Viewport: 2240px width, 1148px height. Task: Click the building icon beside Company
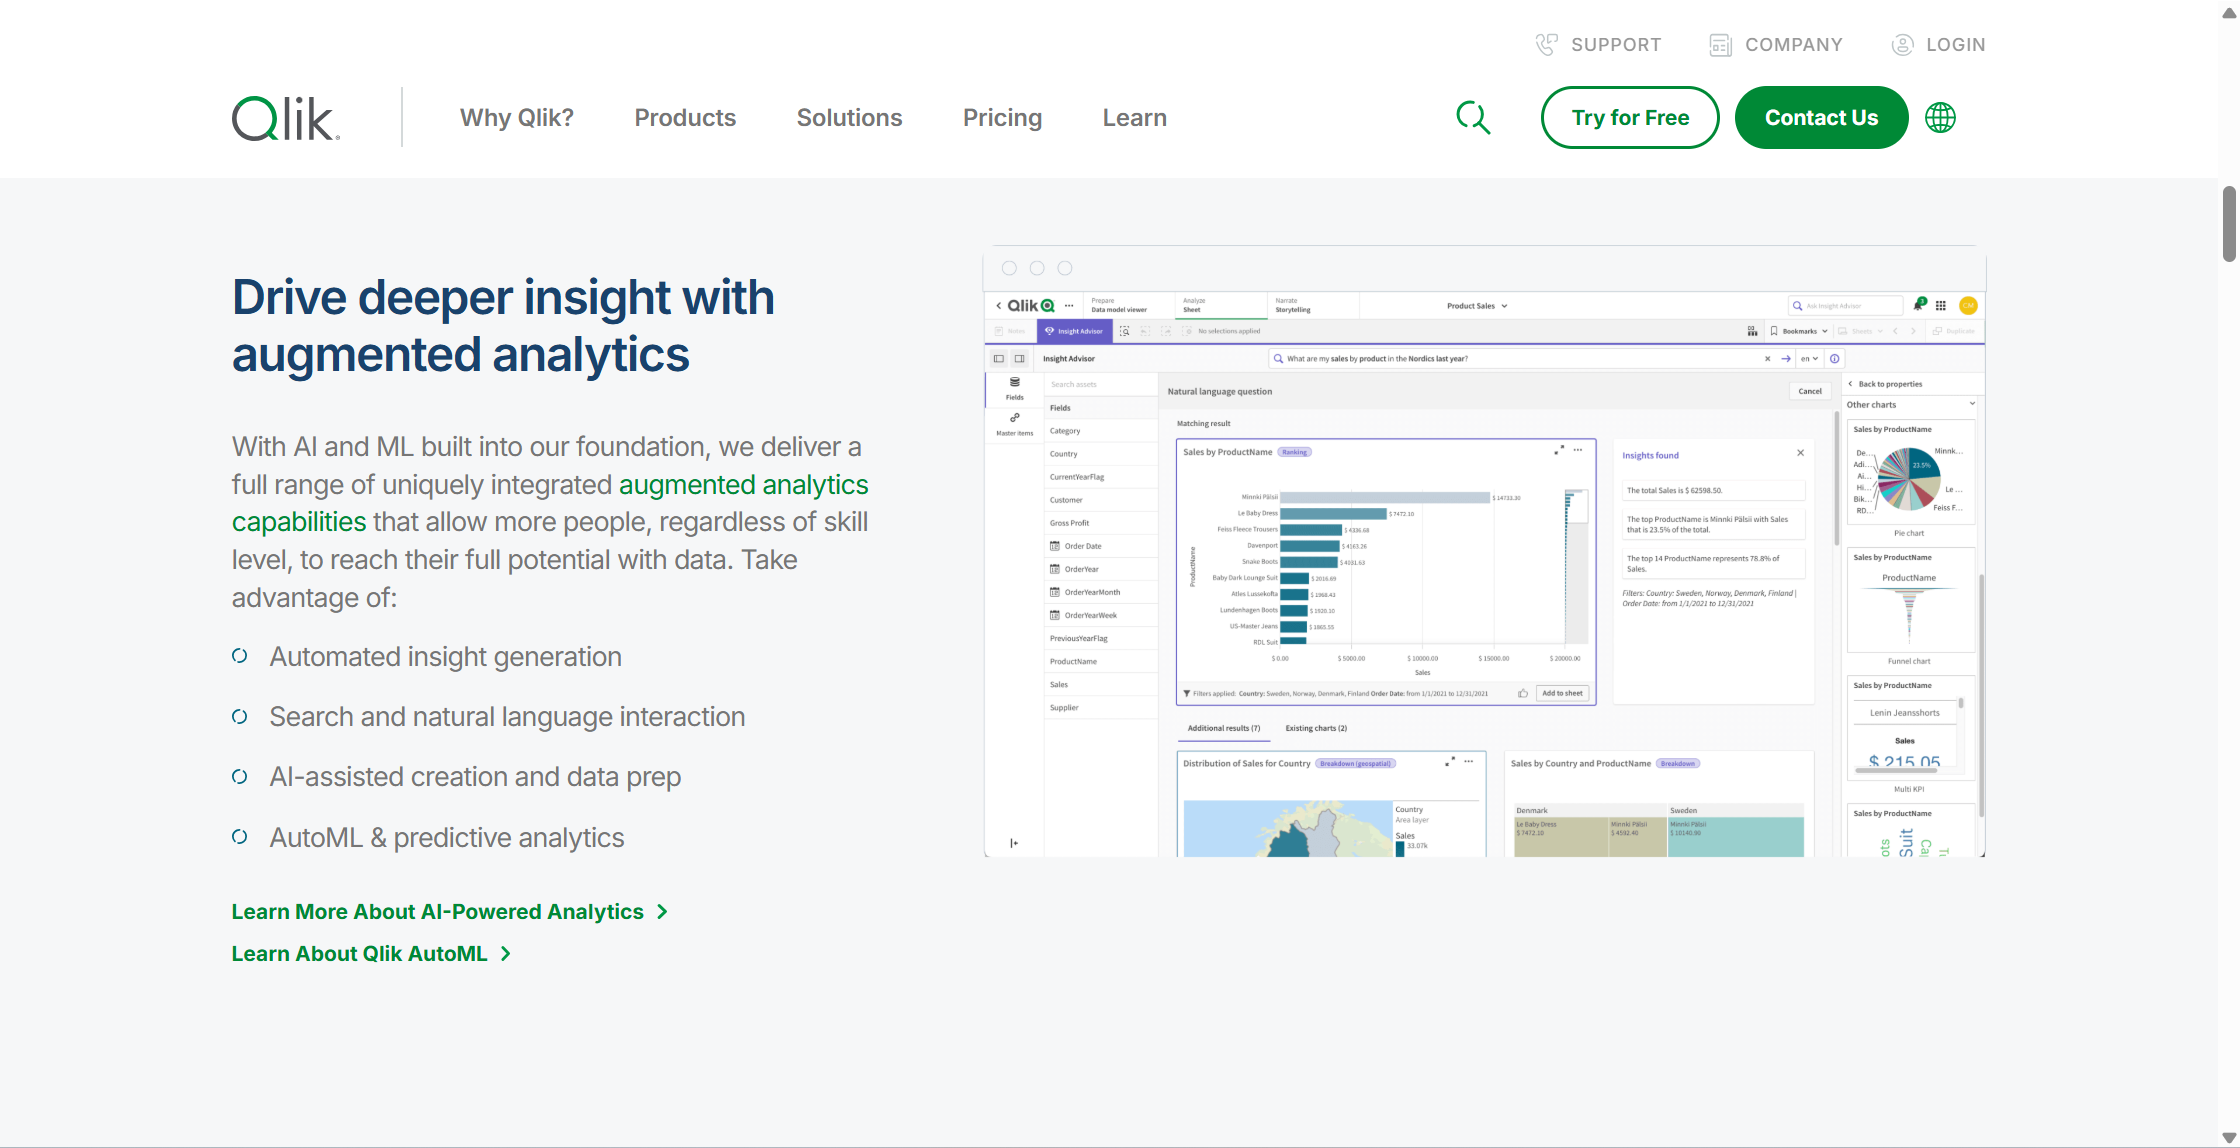(x=1720, y=45)
